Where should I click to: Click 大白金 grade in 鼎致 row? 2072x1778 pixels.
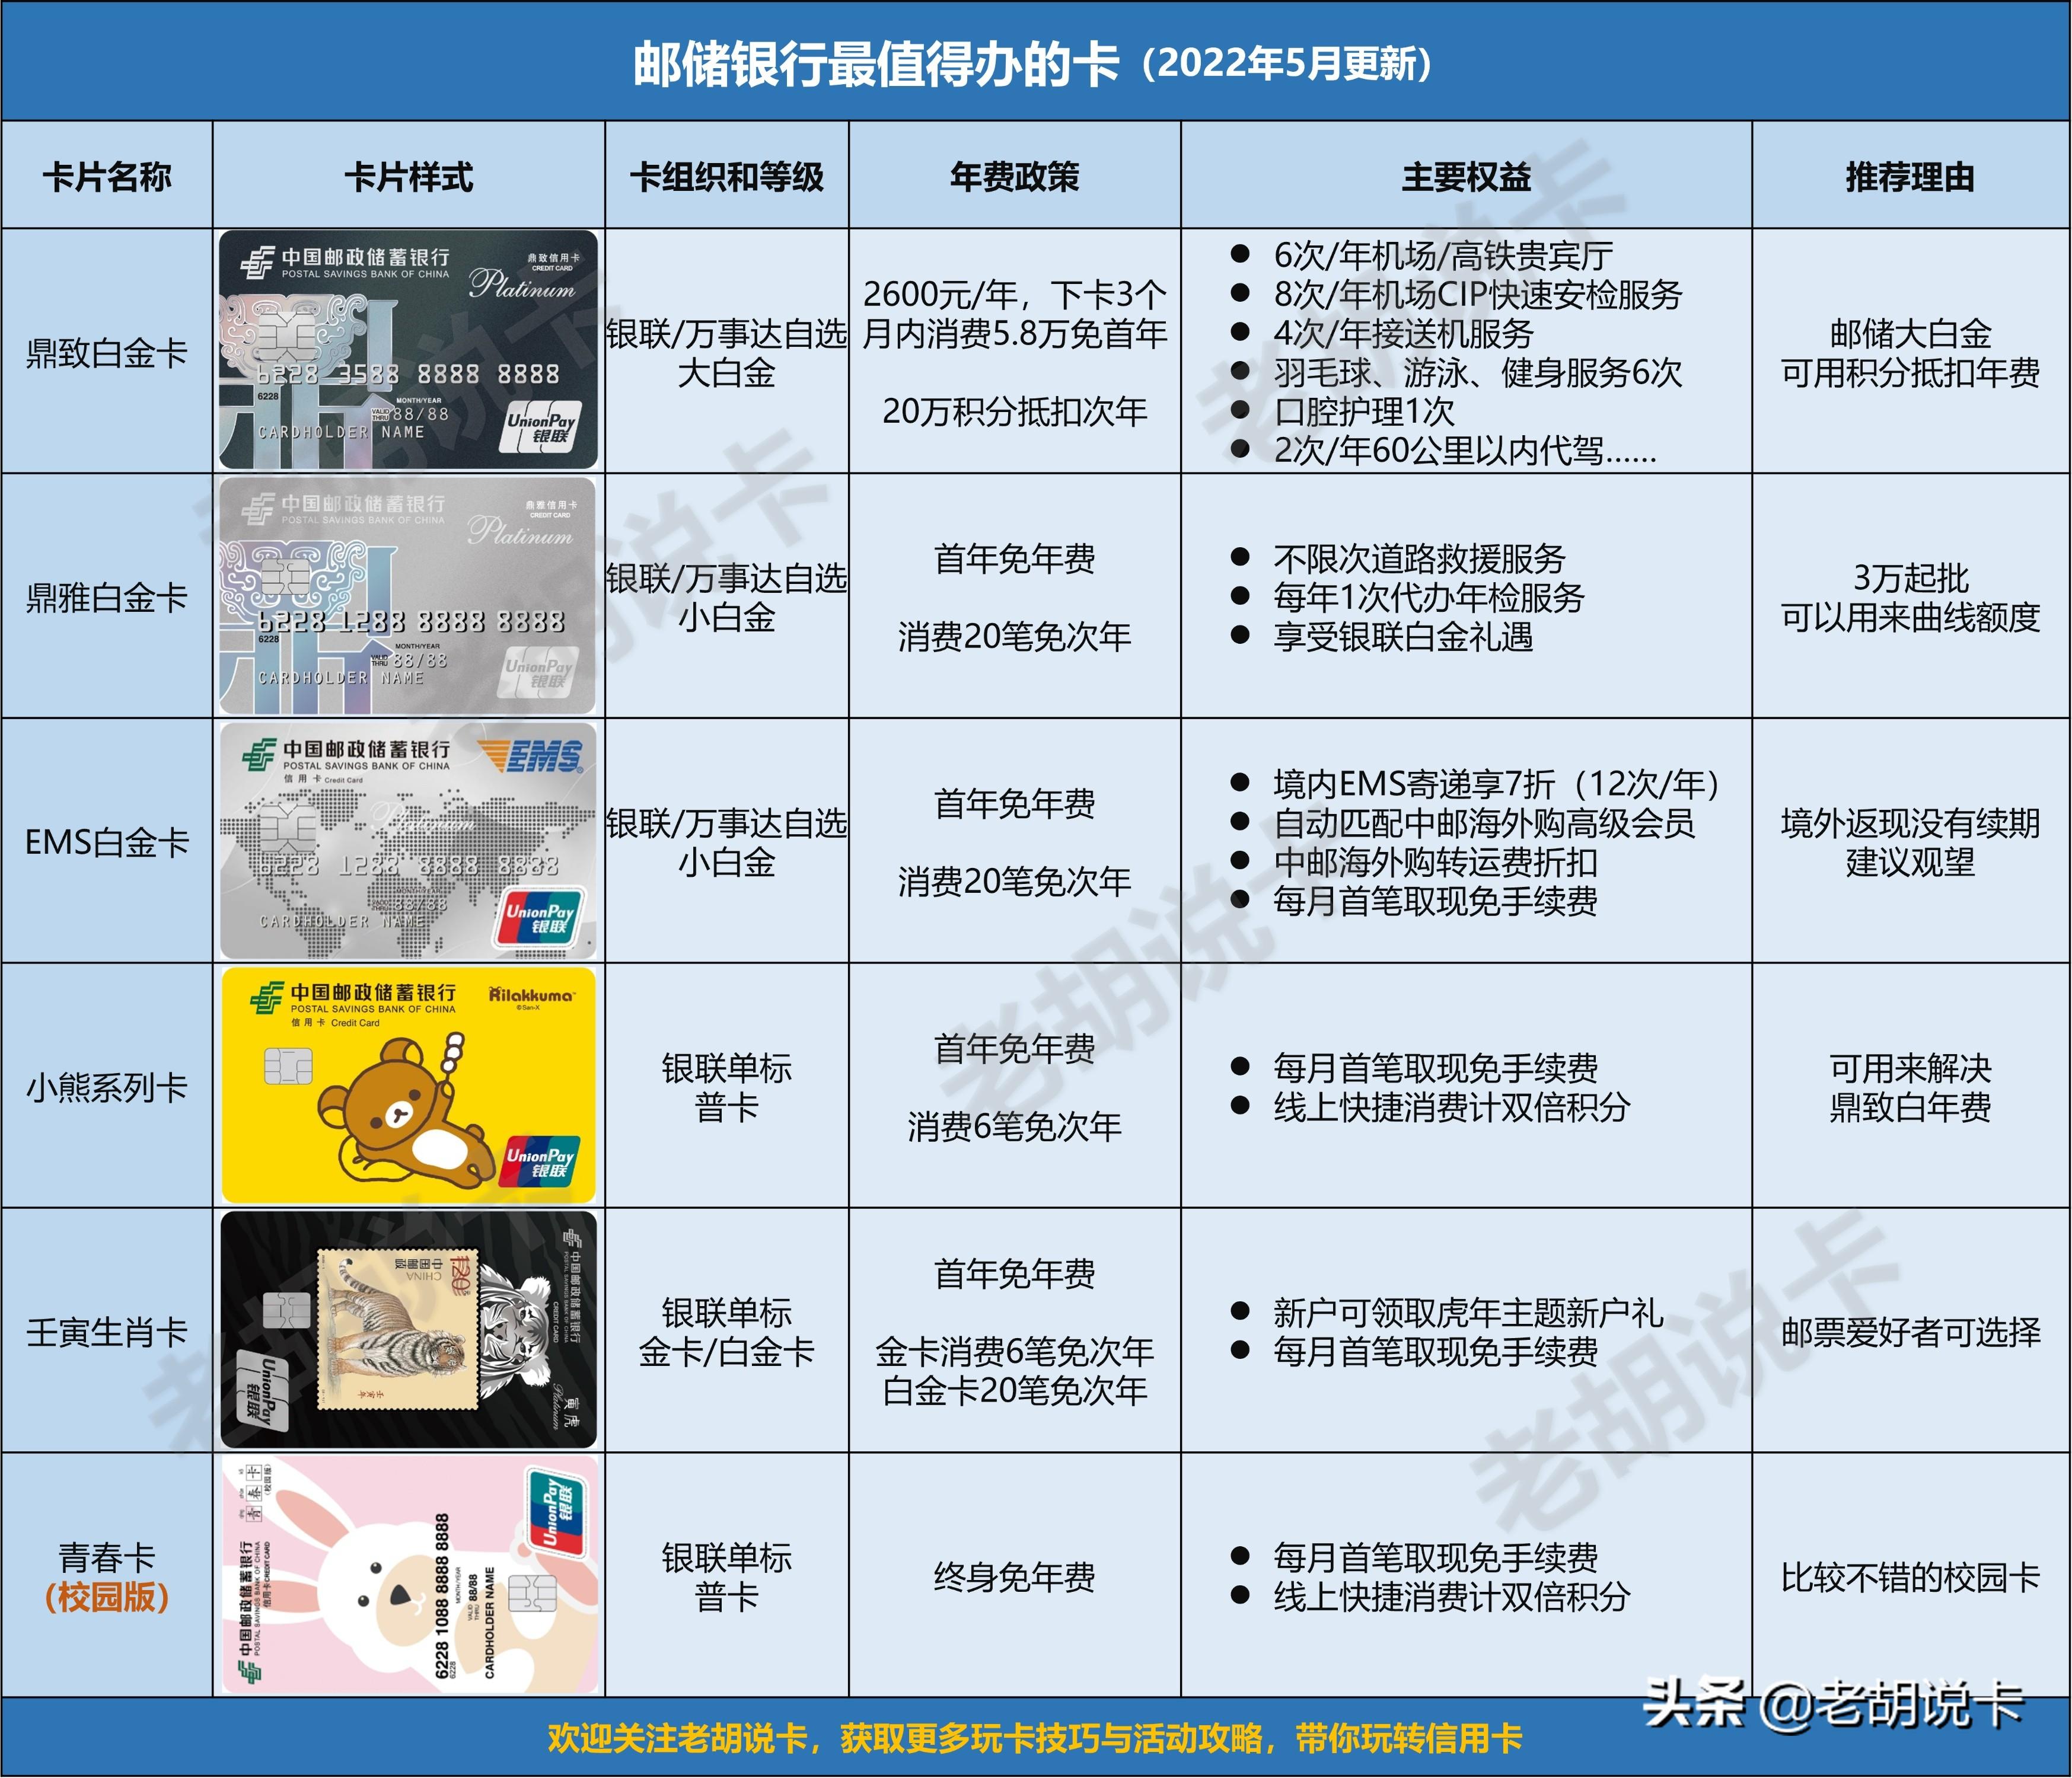(x=727, y=373)
